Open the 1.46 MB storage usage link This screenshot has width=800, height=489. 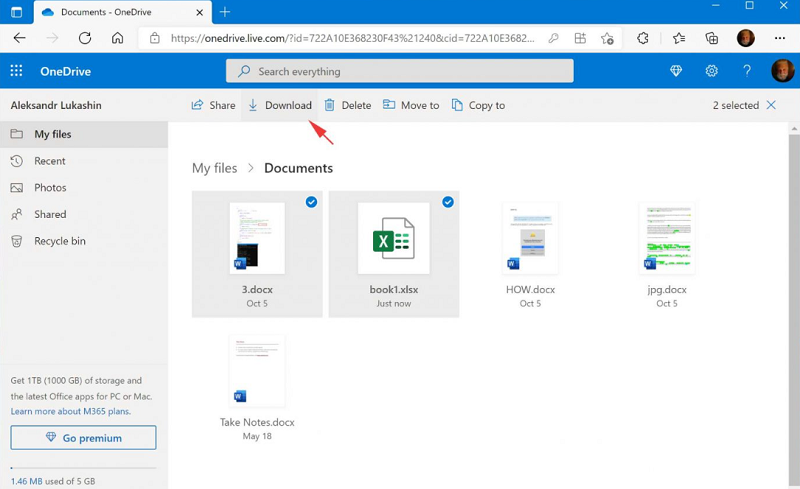pos(27,481)
